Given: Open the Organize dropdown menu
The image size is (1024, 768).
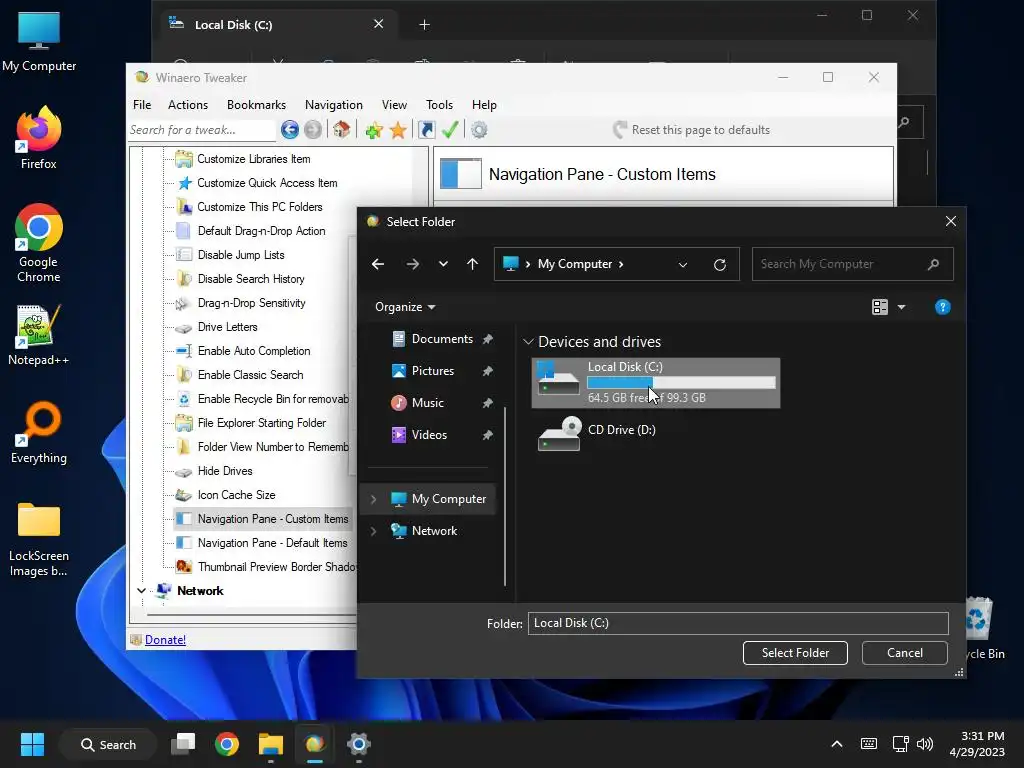Looking at the screenshot, I should pyautogui.click(x=405, y=307).
